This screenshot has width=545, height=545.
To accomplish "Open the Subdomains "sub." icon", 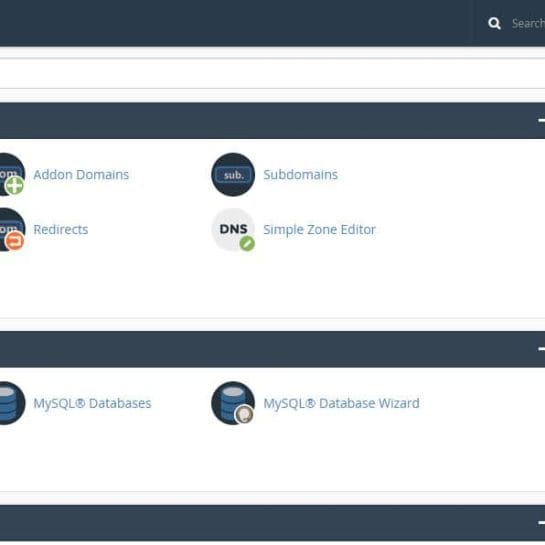I will [x=233, y=174].
